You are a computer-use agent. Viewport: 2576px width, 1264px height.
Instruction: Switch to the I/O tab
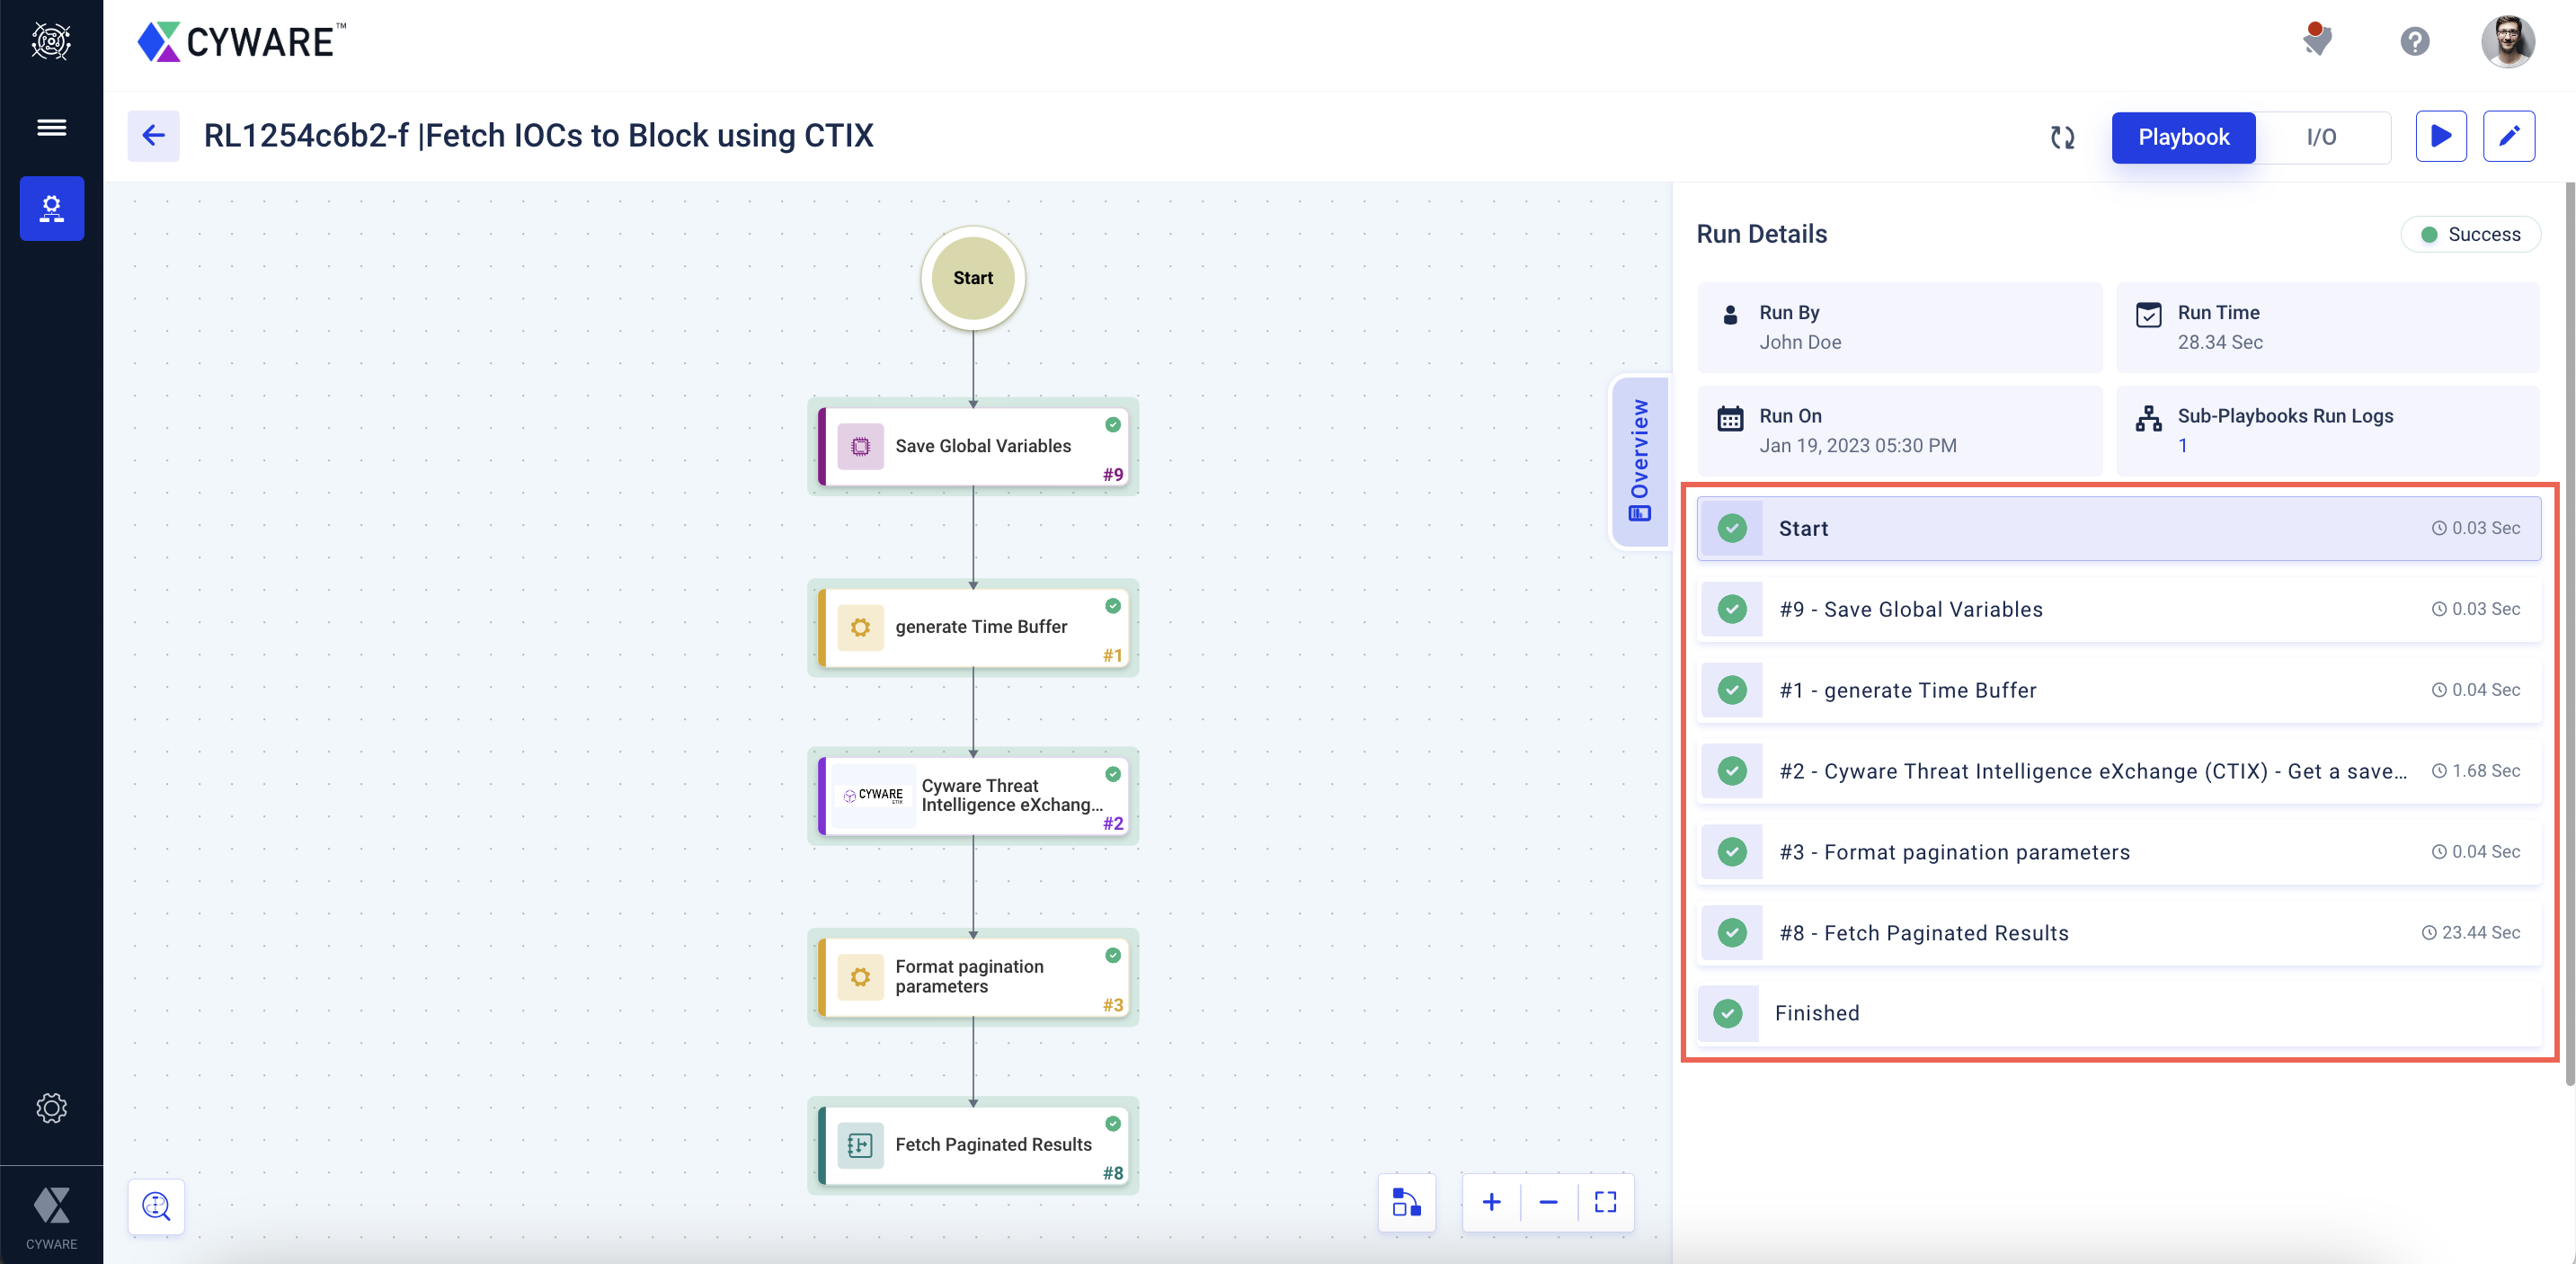pyautogui.click(x=2321, y=137)
